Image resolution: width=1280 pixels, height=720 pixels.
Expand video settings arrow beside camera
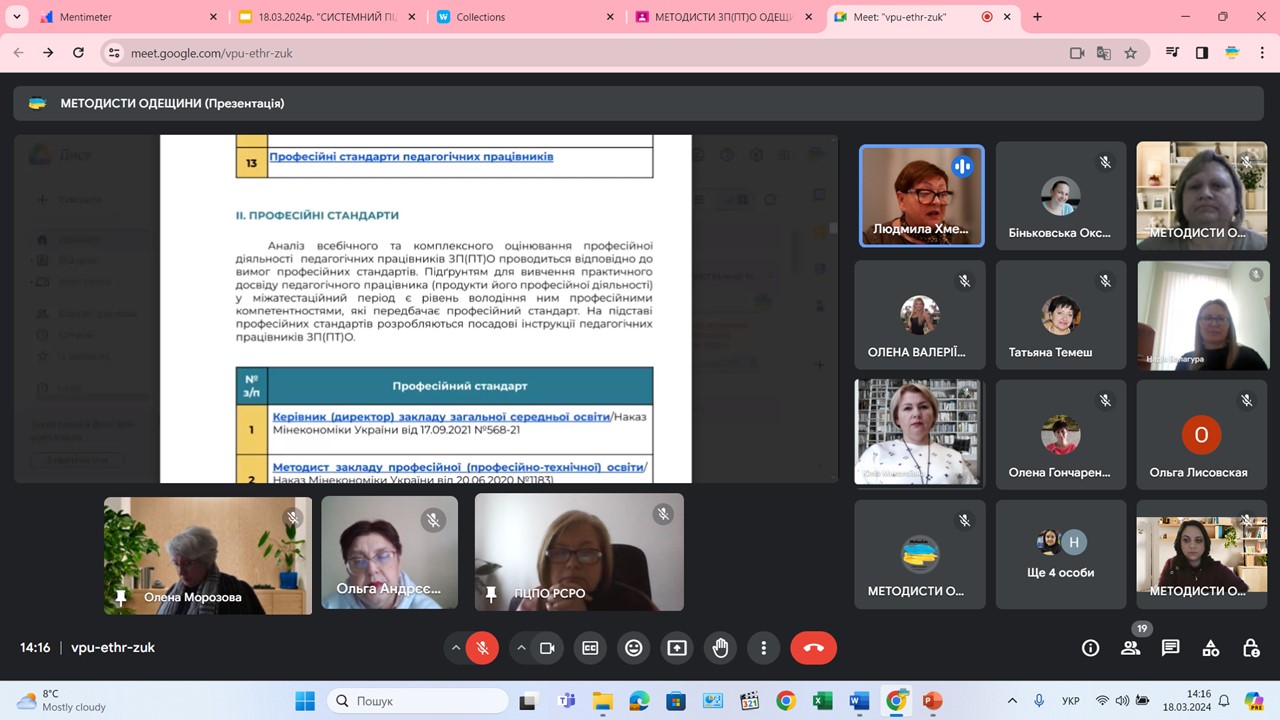pos(521,648)
